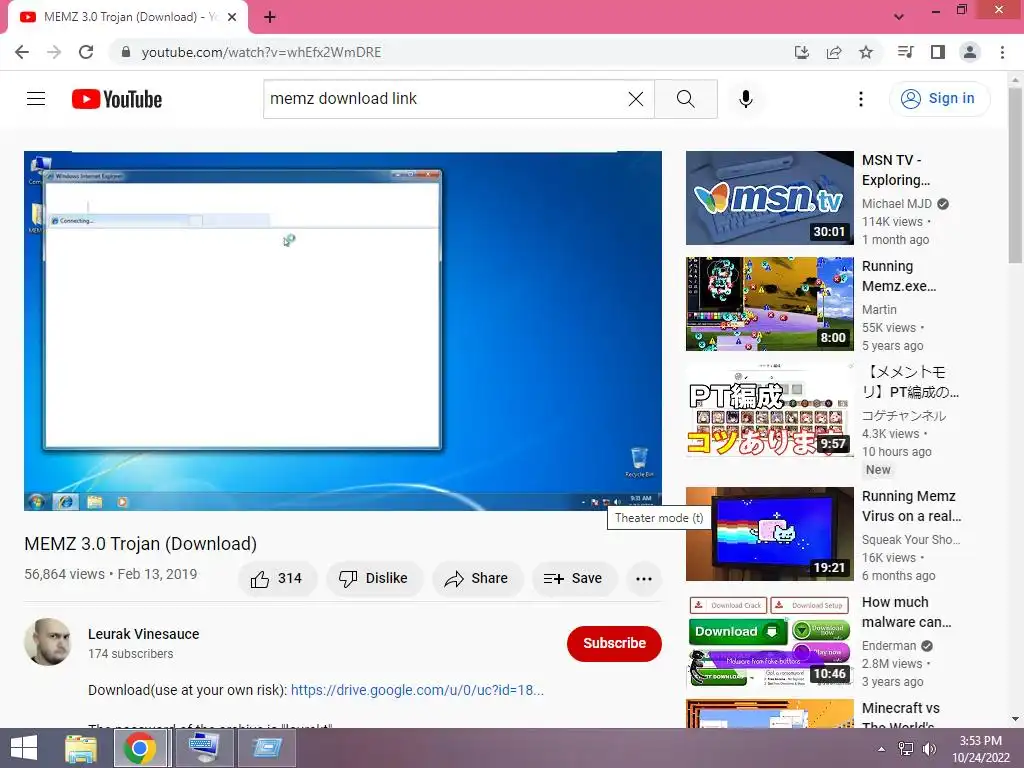Open the taskbar clock showing 3:53 PM
This screenshot has height=768, width=1024.
[x=980, y=749]
